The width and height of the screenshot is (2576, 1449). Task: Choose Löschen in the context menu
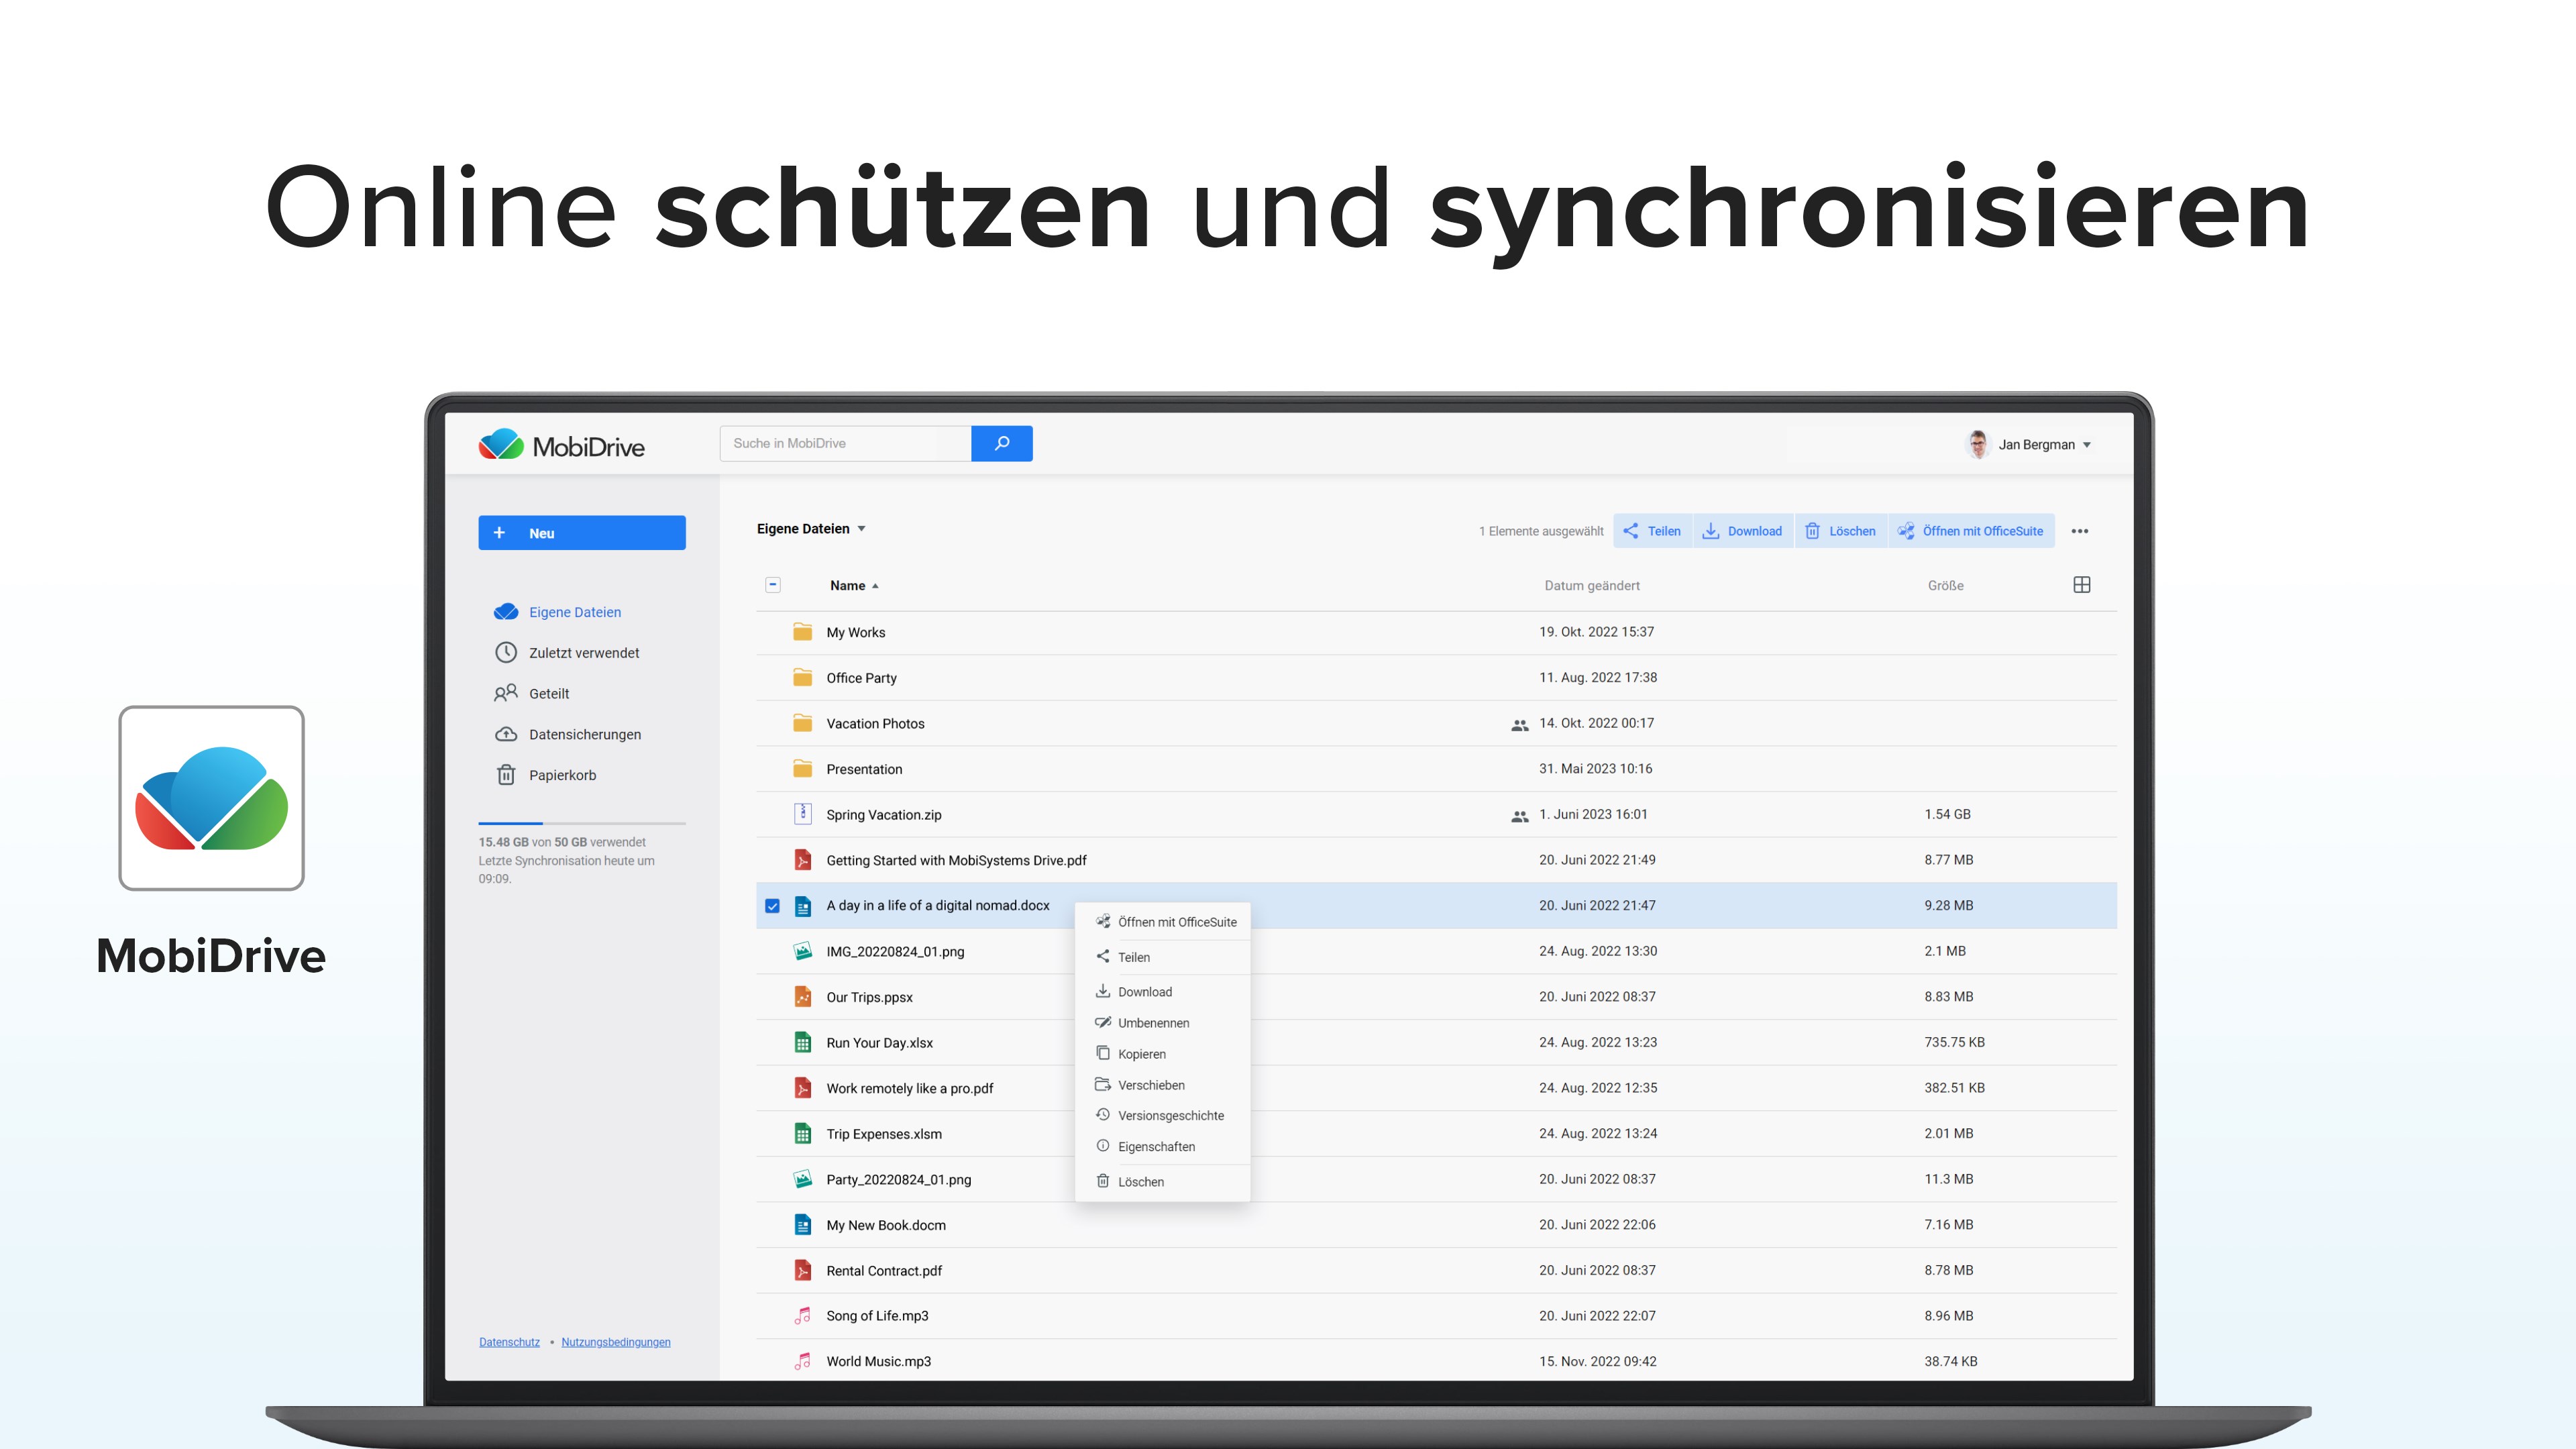coord(1163,1182)
